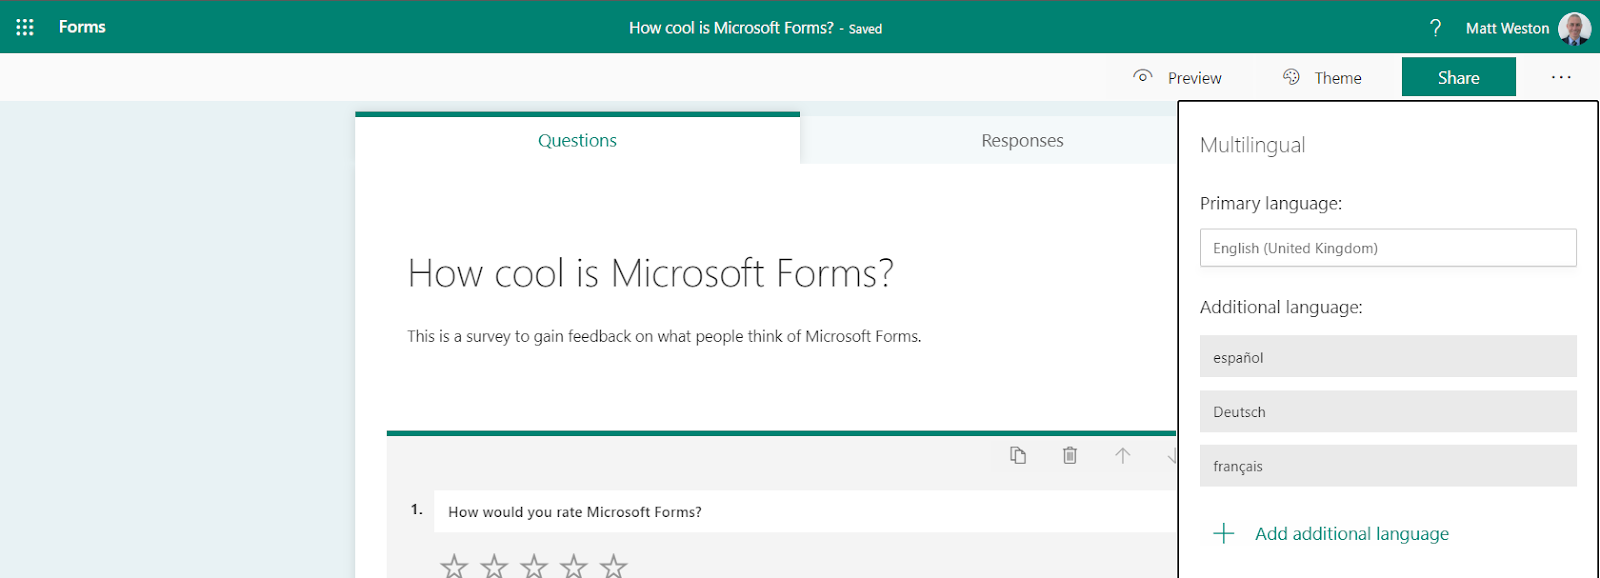The image size is (1600, 578).
Task: Click the plus icon to add language
Action: [1224, 533]
